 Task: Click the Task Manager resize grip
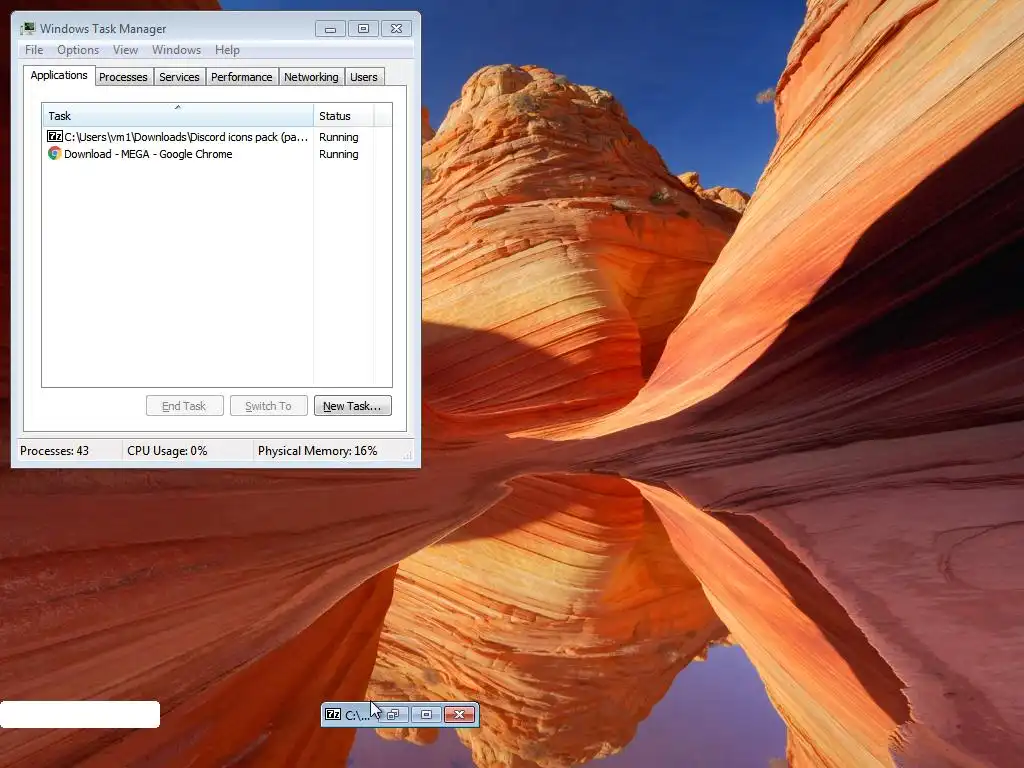408,455
